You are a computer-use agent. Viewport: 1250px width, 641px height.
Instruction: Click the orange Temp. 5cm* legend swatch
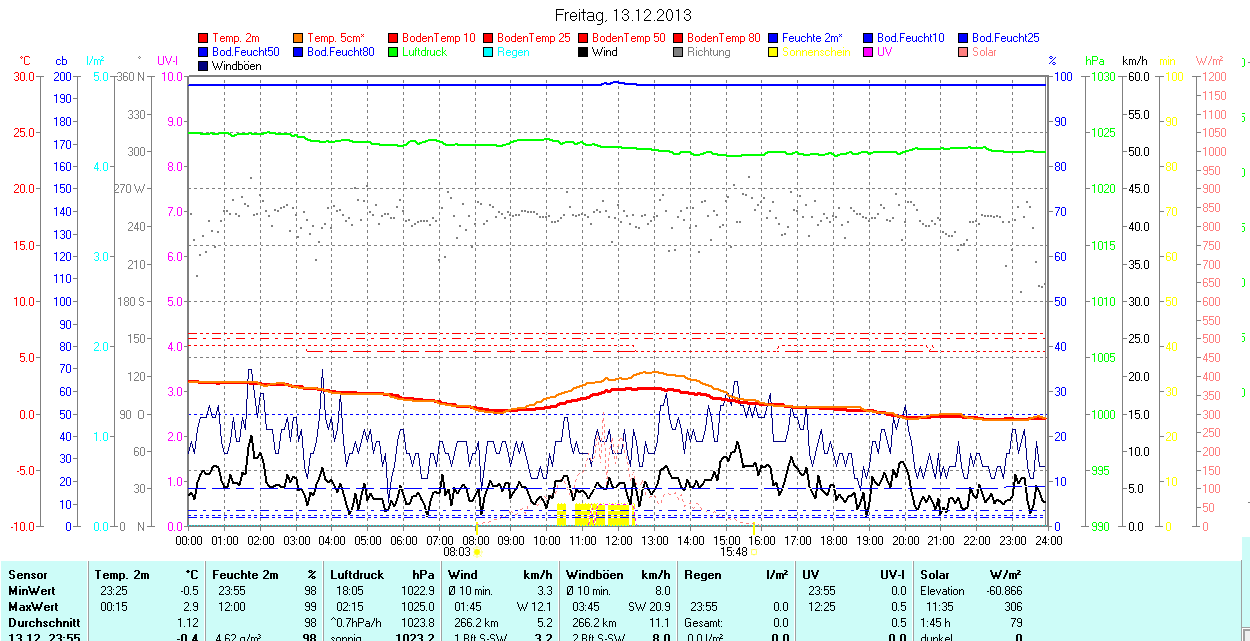click(x=298, y=38)
